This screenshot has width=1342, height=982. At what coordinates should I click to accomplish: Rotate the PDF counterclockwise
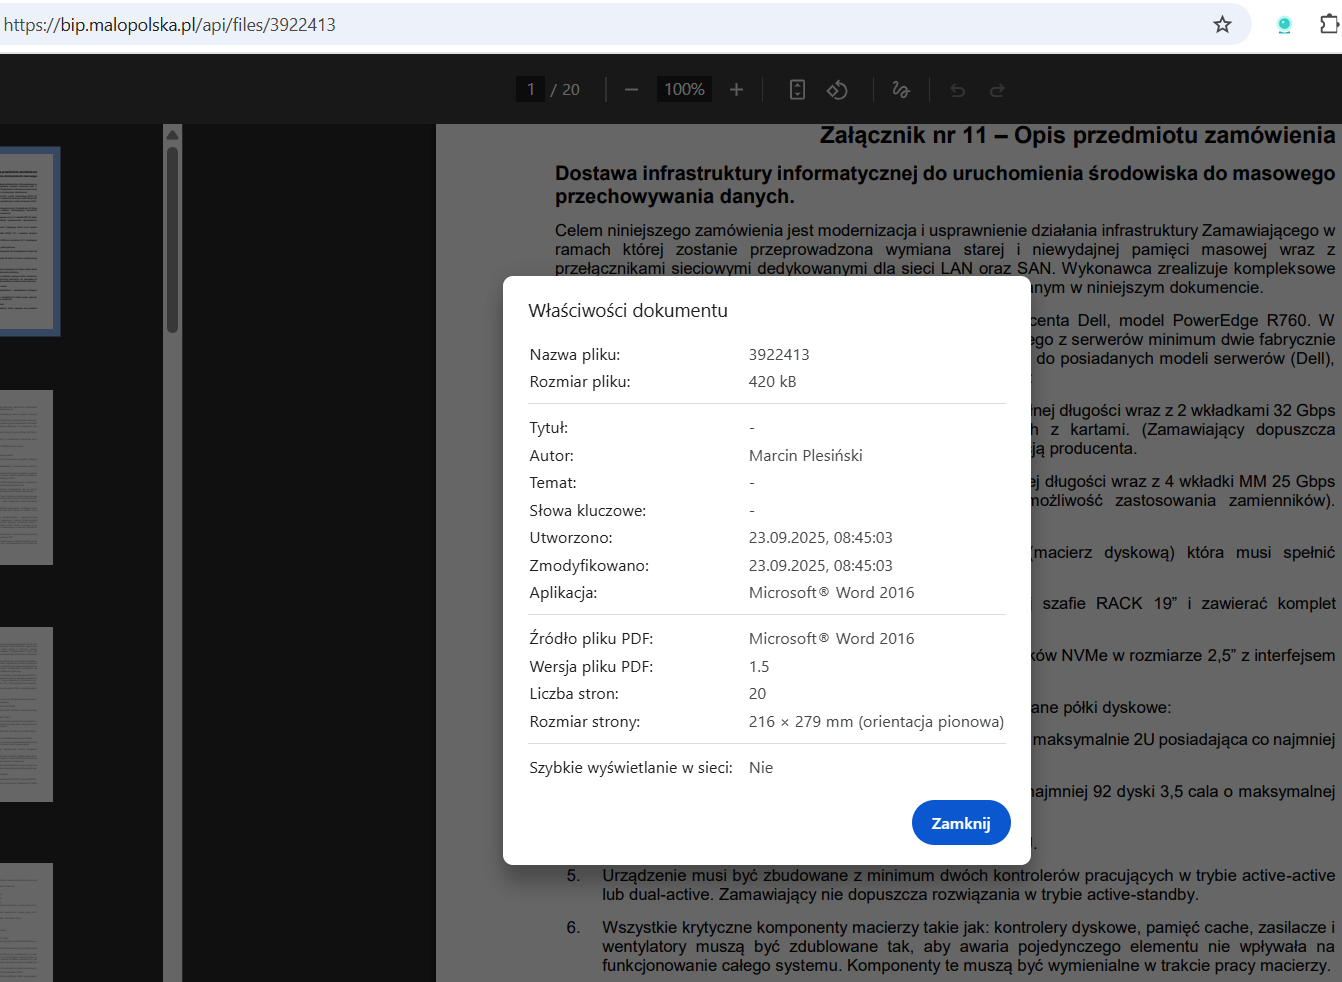837,90
